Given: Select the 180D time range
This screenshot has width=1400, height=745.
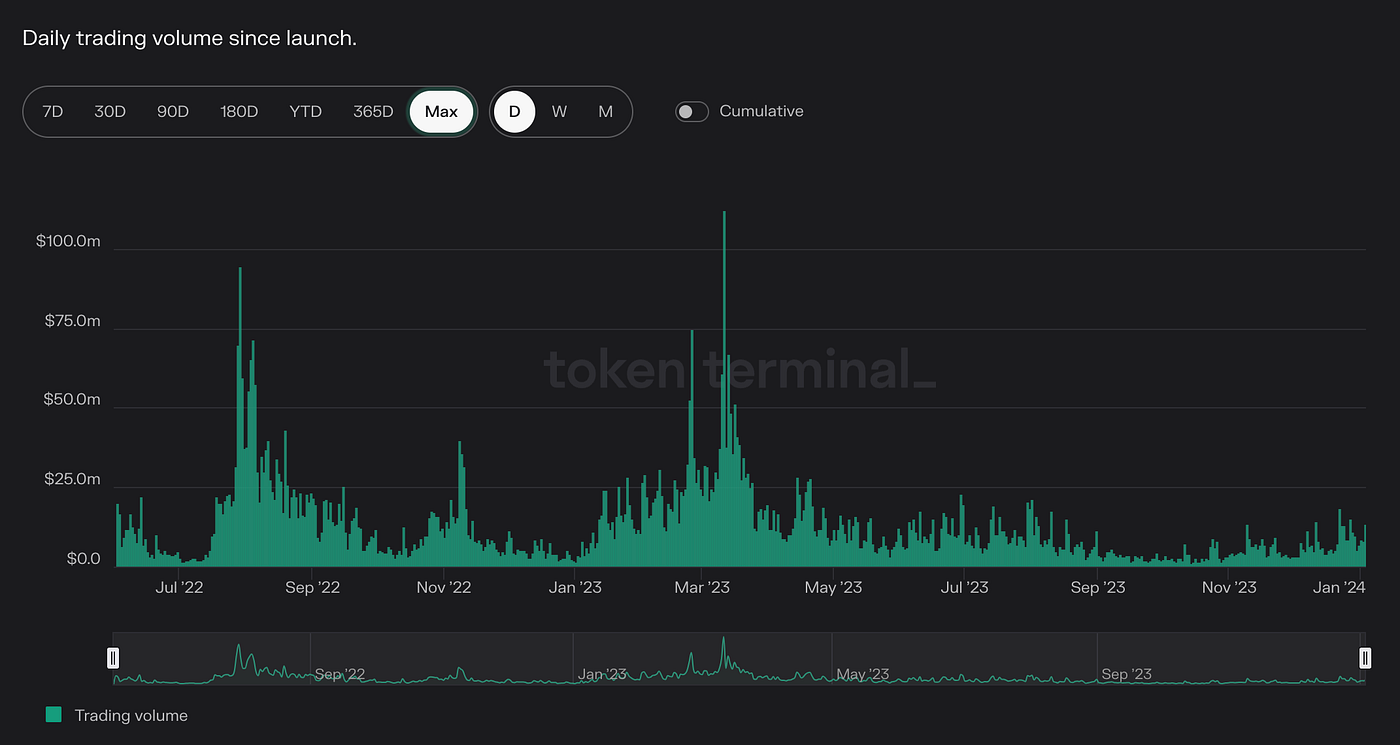Looking at the screenshot, I should pyautogui.click(x=238, y=111).
